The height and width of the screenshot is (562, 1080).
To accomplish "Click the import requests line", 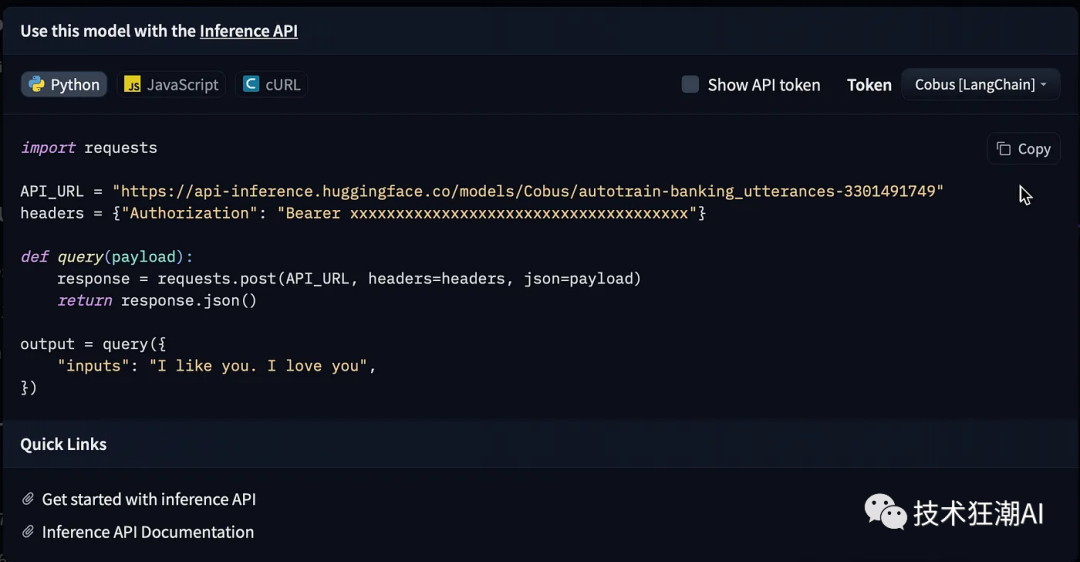I will pos(89,148).
